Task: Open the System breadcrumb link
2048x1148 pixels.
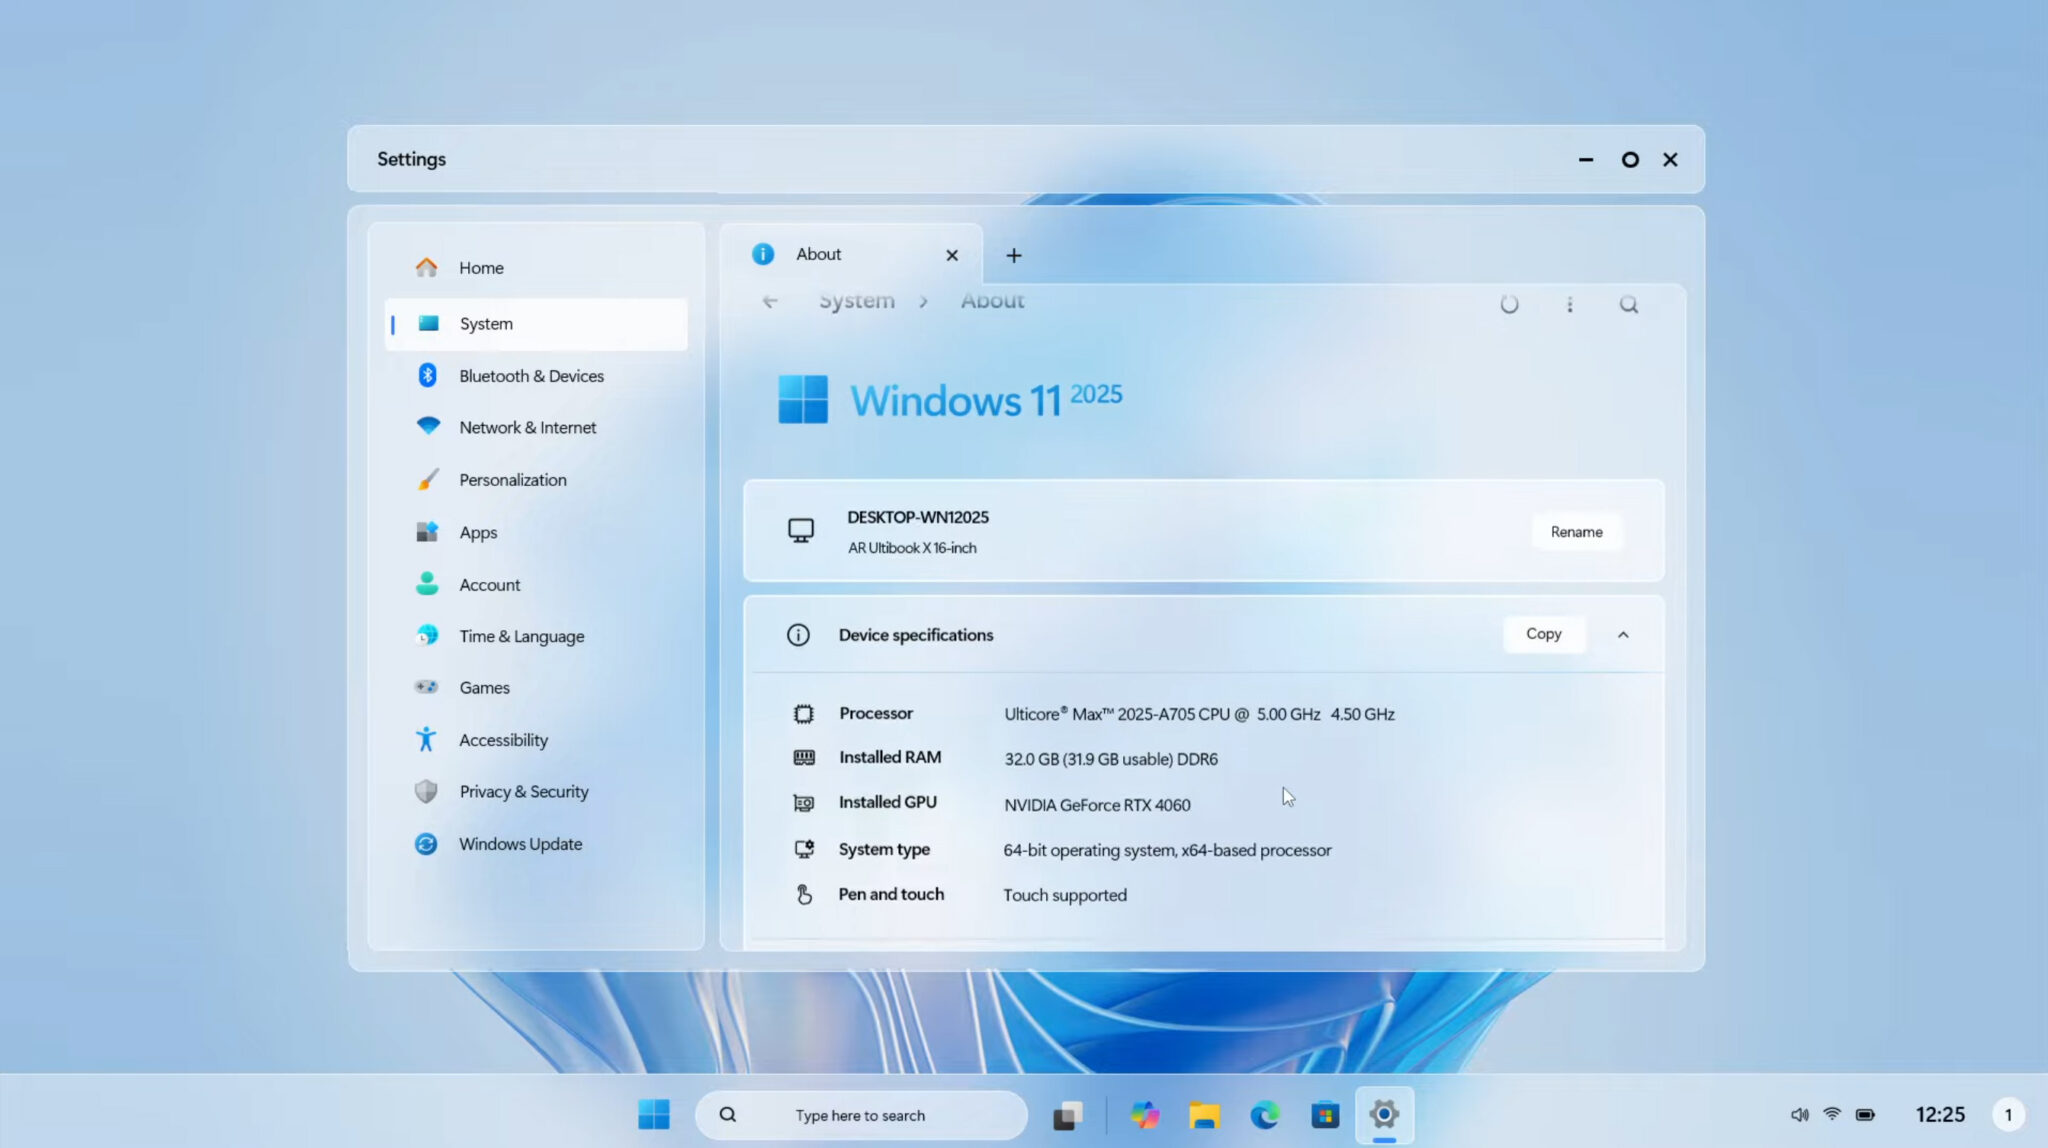Action: point(855,300)
